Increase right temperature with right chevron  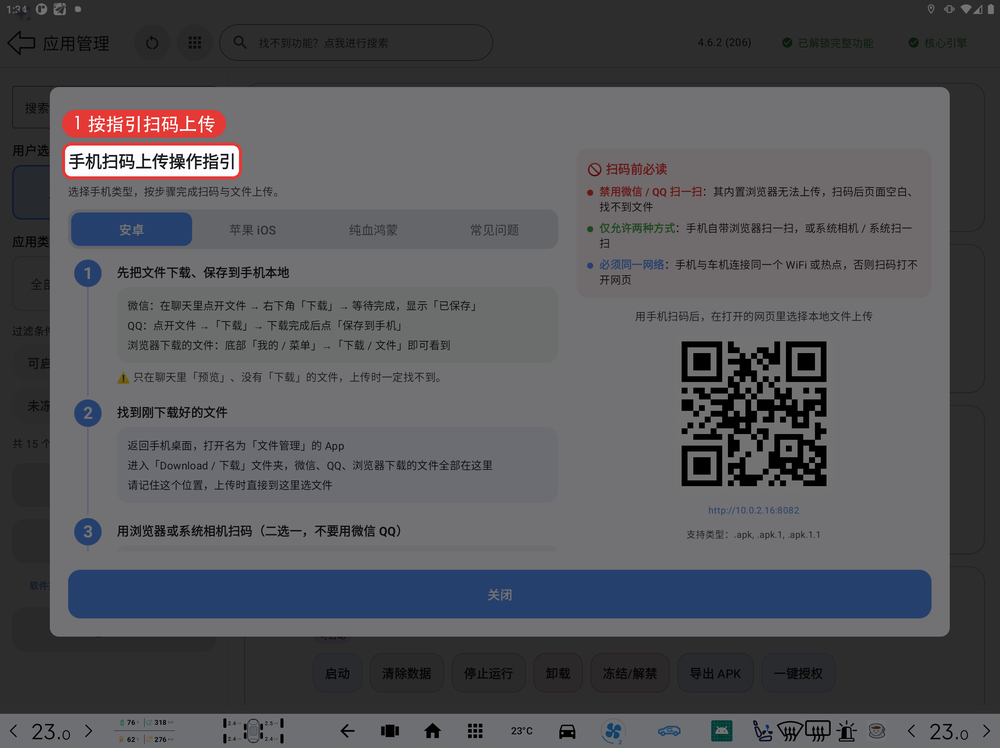987,731
